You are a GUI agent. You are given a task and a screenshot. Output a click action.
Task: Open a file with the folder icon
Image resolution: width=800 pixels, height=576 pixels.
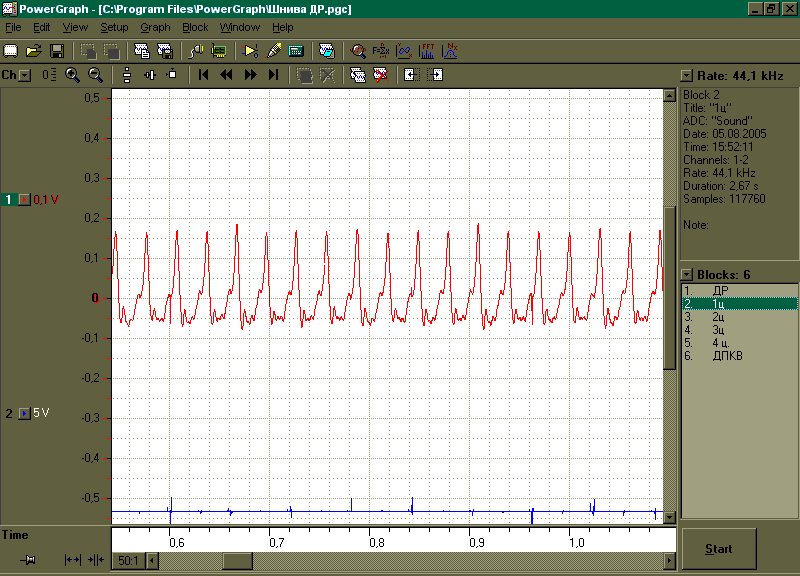point(34,51)
